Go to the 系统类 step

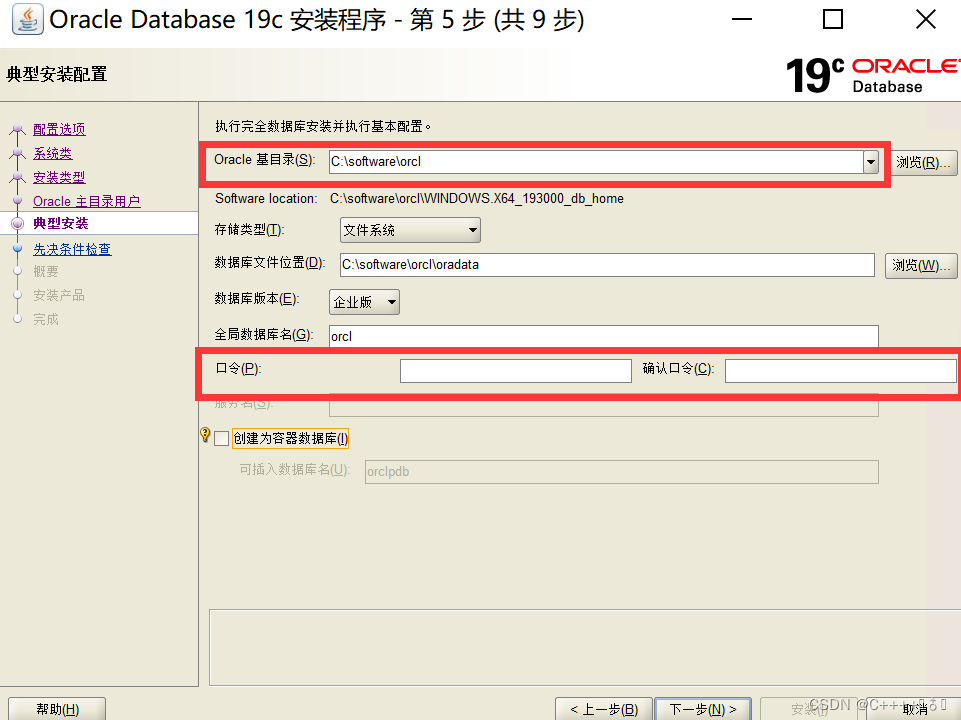pos(53,153)
